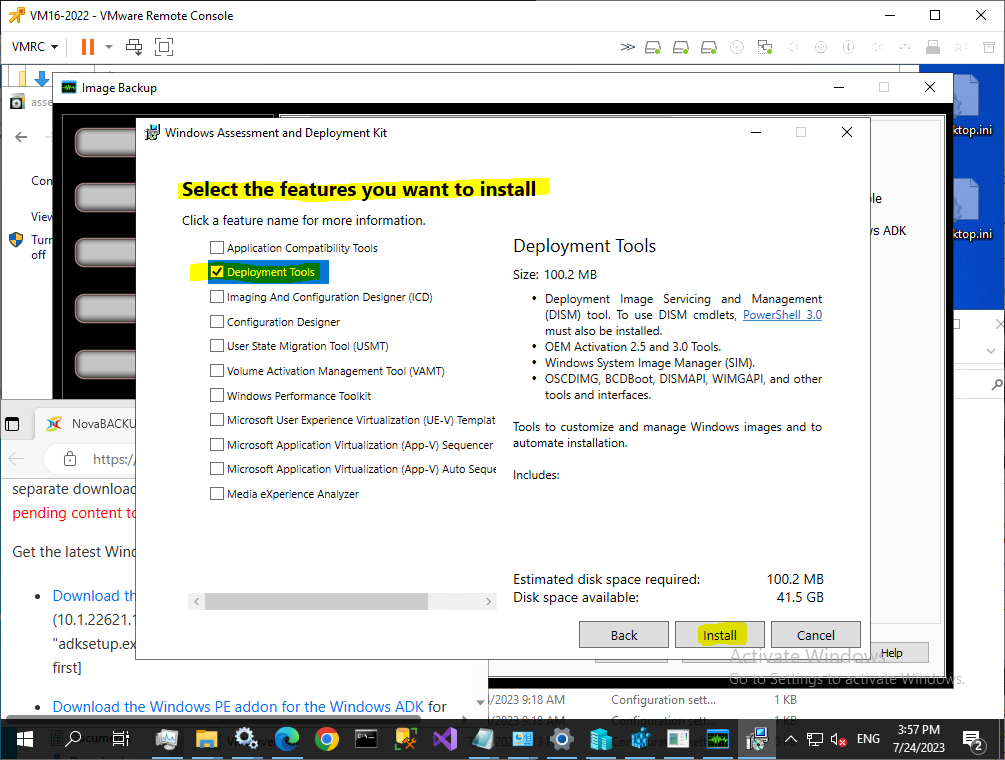The width and height of the screenshot is (1005, 760).
Task: Check the App-V Sequencer checkbox
Action: click(217, 445)
